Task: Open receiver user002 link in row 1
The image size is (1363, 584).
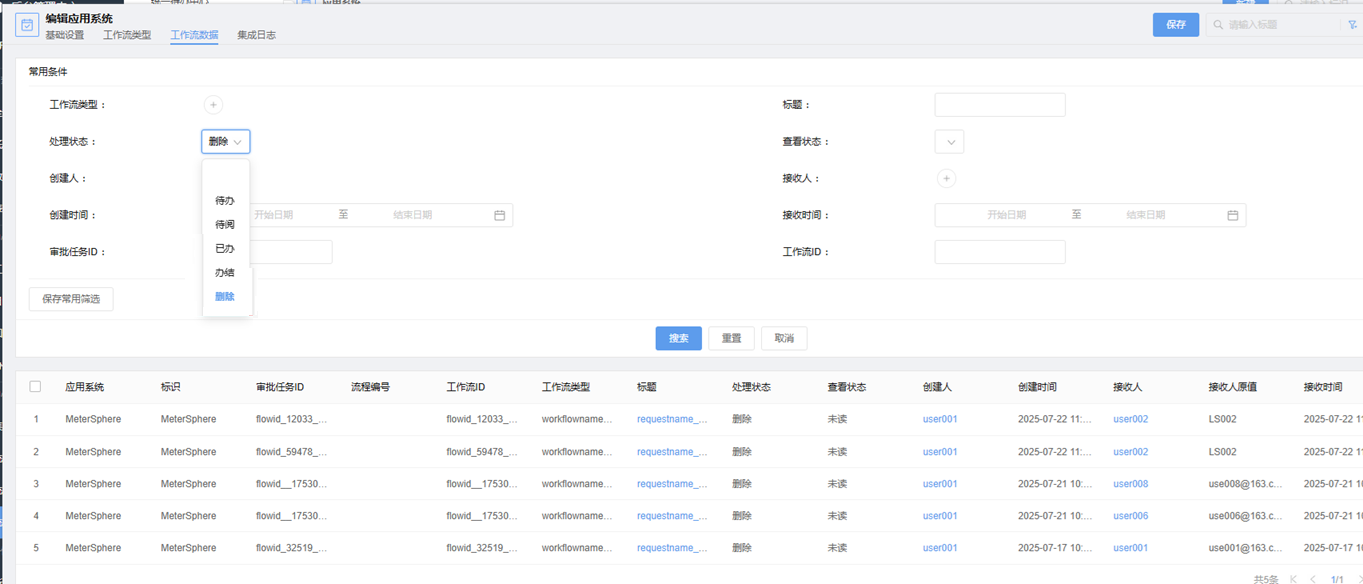Action: point(1131,420)
